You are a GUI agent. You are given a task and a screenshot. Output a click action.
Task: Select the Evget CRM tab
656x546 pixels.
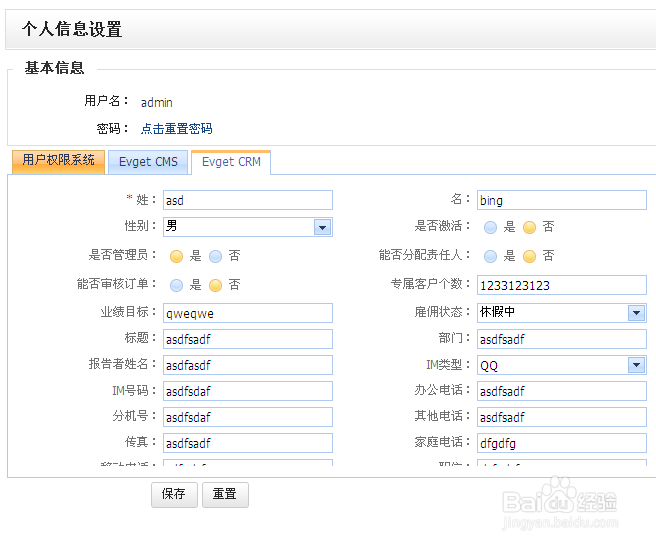[x=231, y=162]
